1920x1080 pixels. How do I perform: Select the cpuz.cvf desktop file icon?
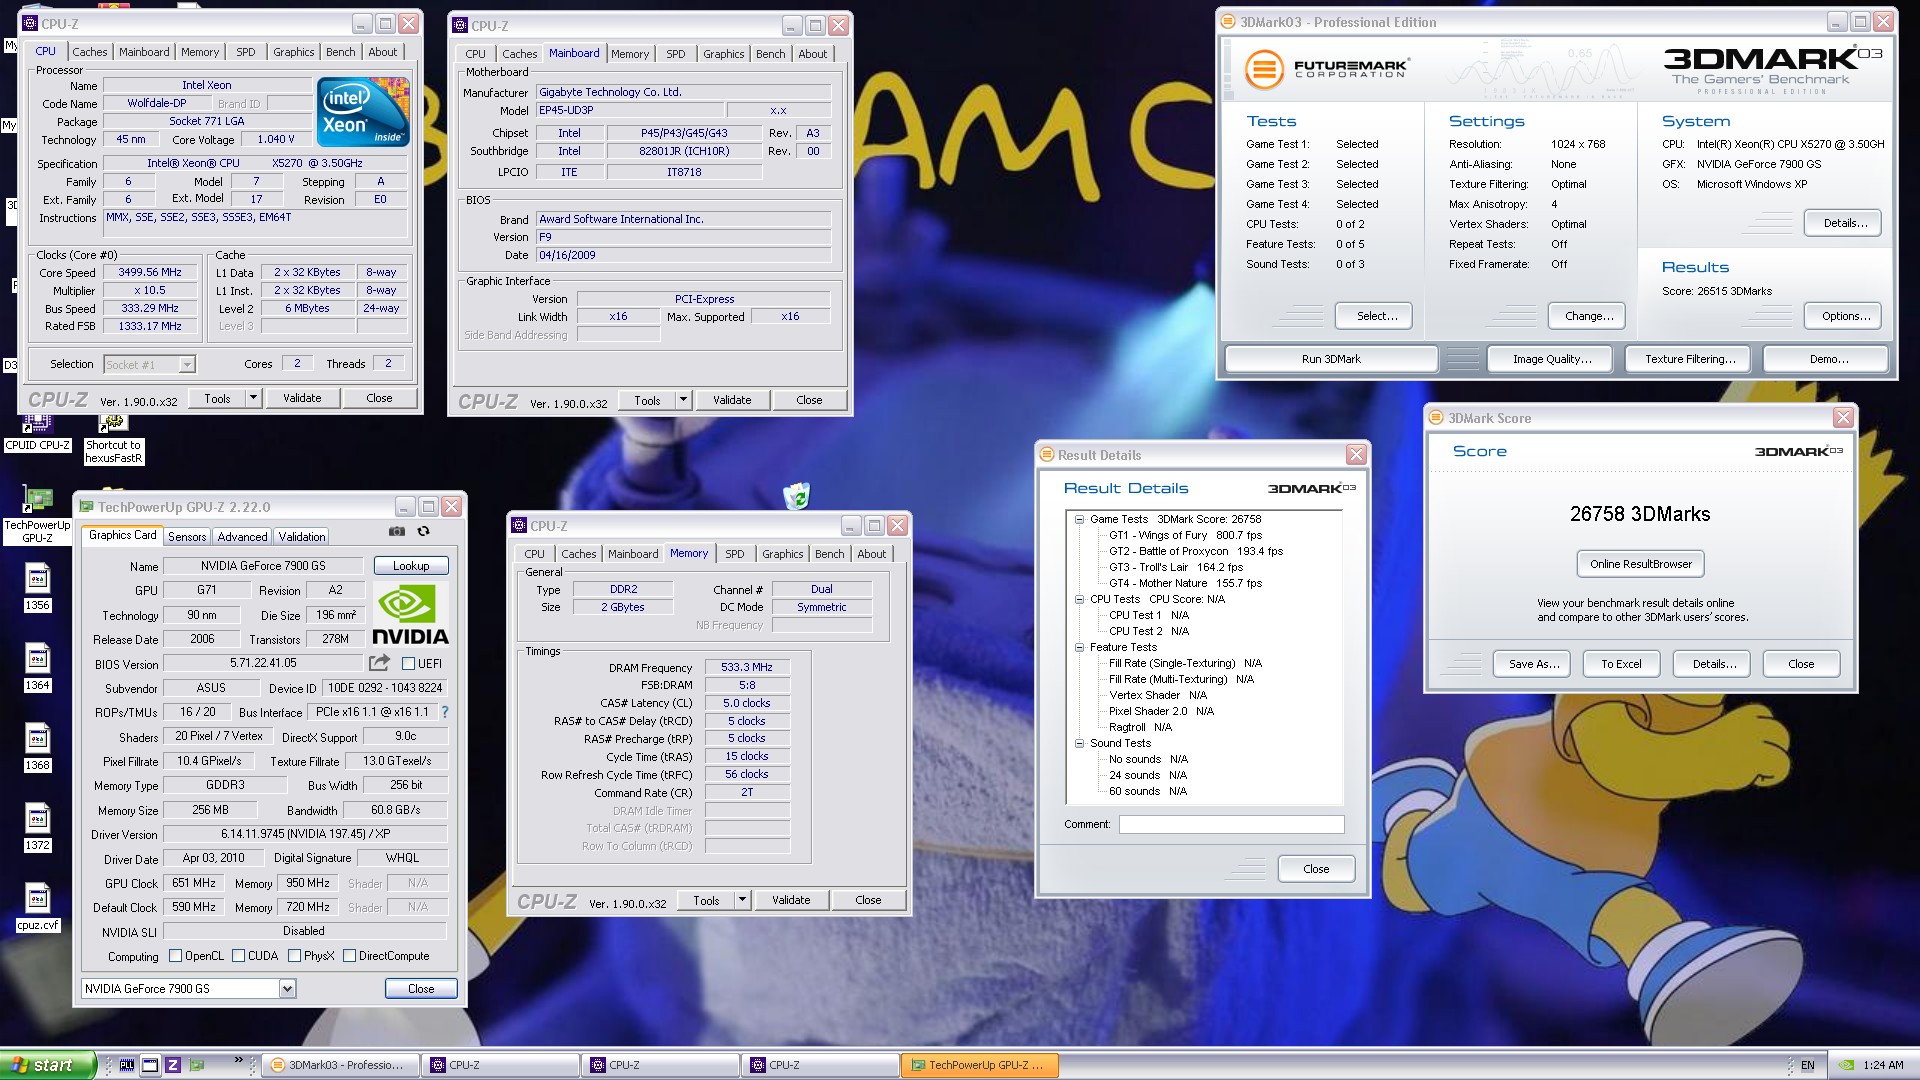37,907
